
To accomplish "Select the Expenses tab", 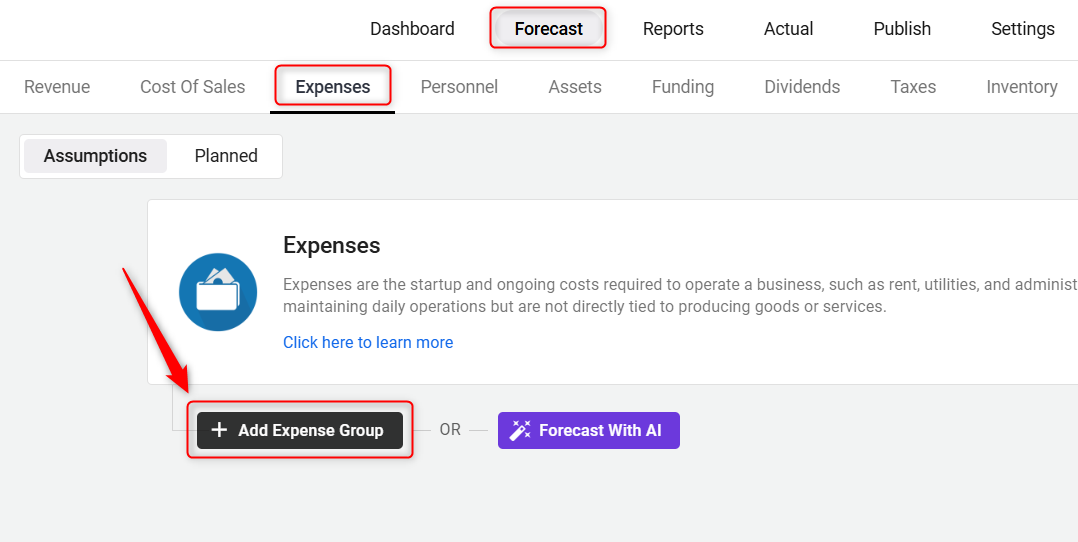I will pos(333,87).
